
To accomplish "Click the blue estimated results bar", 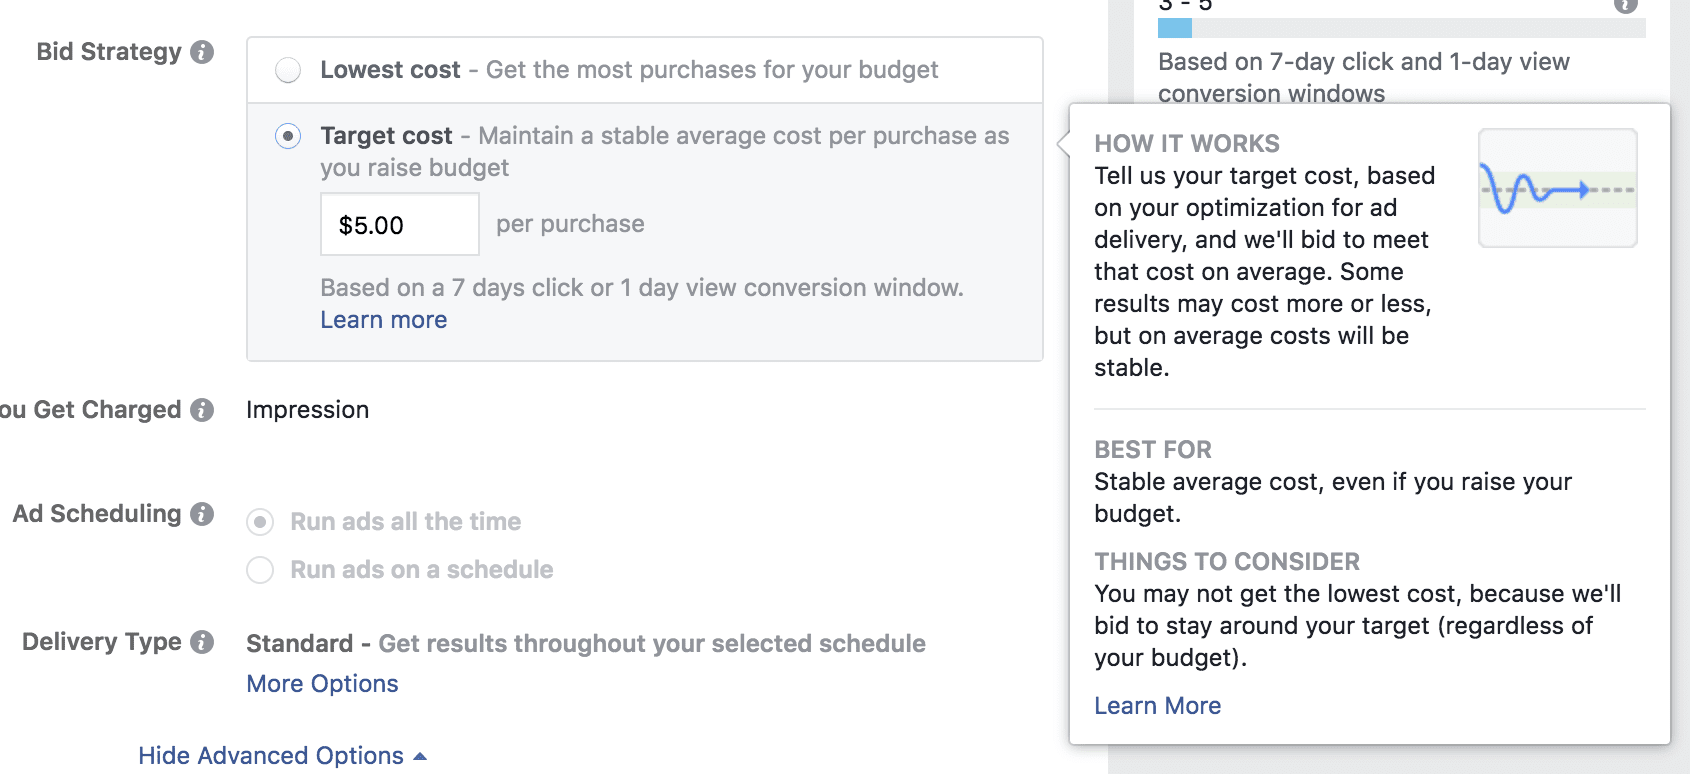I will pyautogui.click(x=1175, y=28).
